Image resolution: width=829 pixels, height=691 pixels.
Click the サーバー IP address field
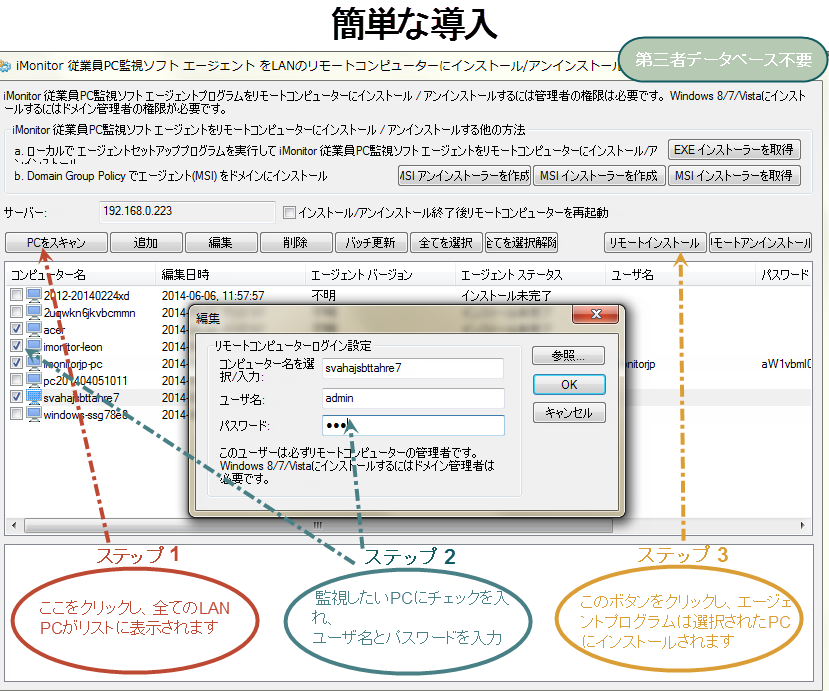pos(187,211)
